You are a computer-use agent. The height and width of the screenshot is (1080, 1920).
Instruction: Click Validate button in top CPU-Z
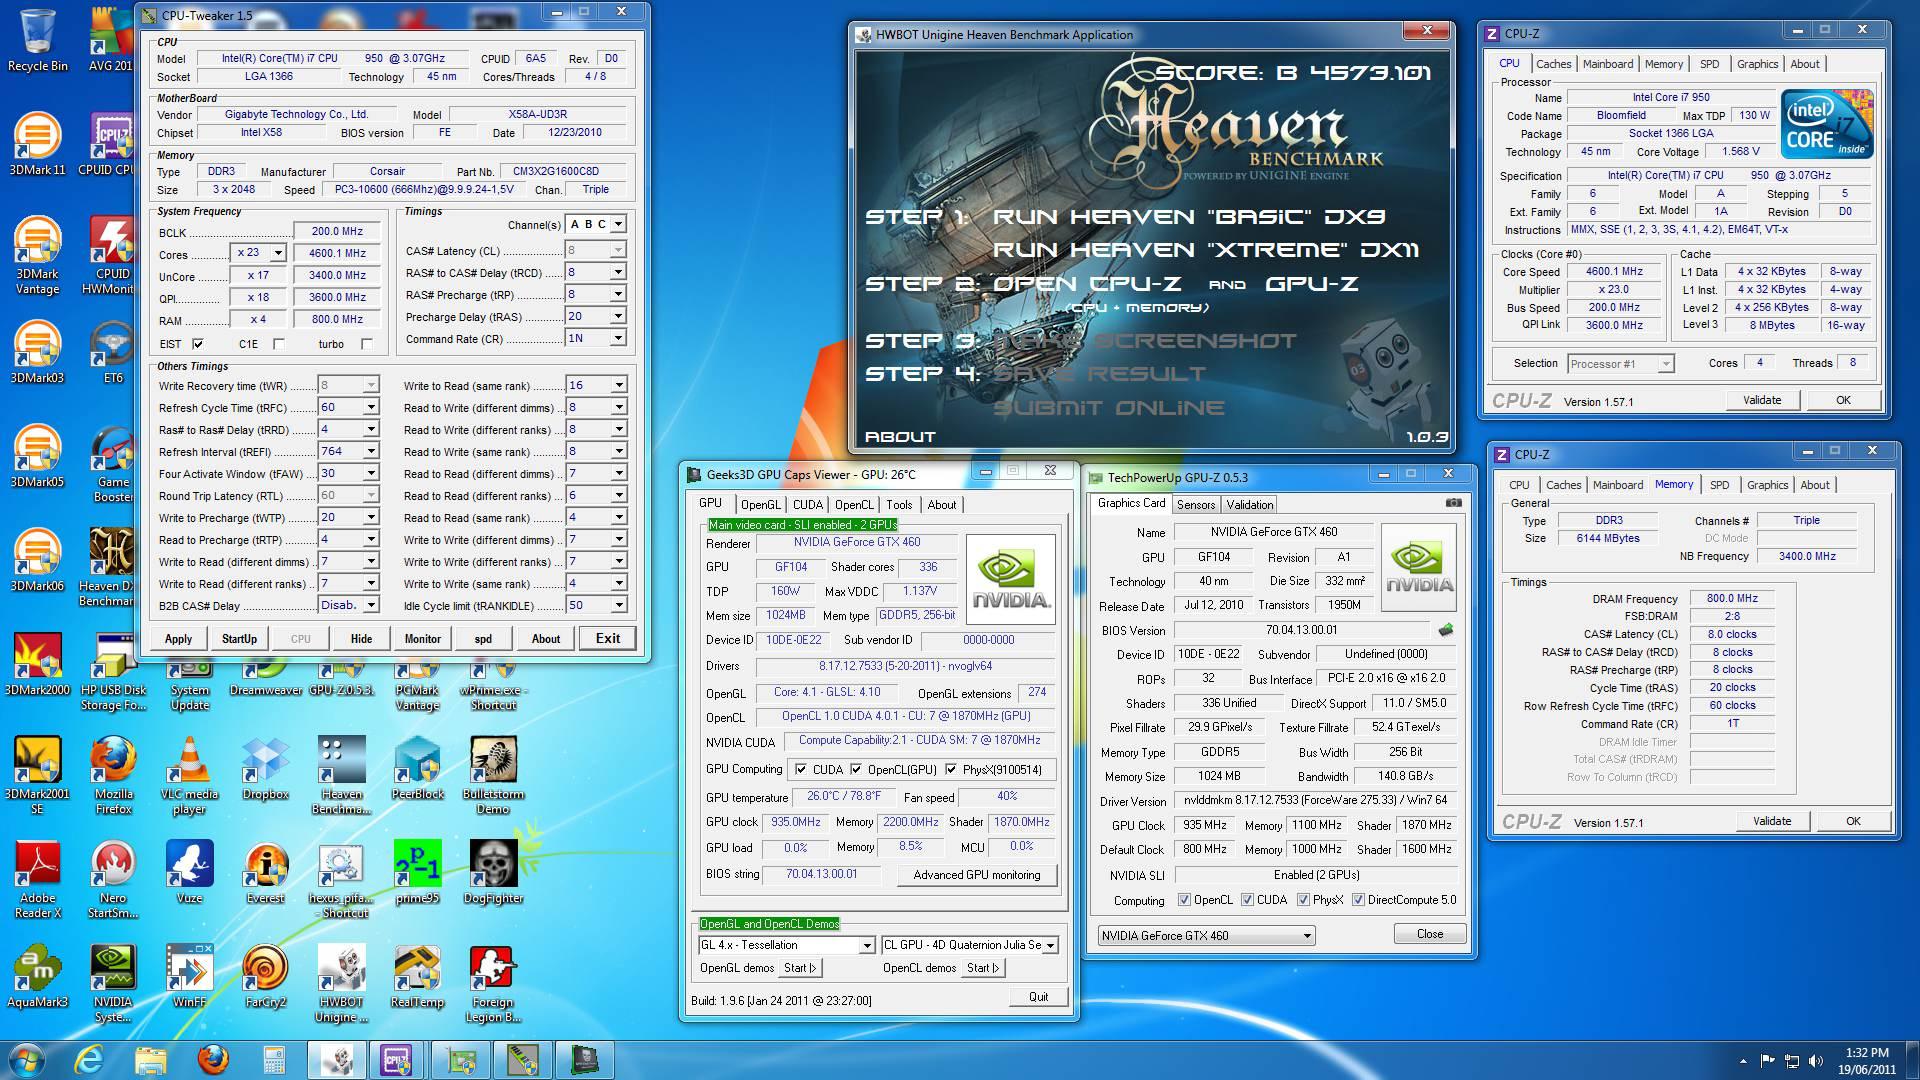(x=1761, y=400)
